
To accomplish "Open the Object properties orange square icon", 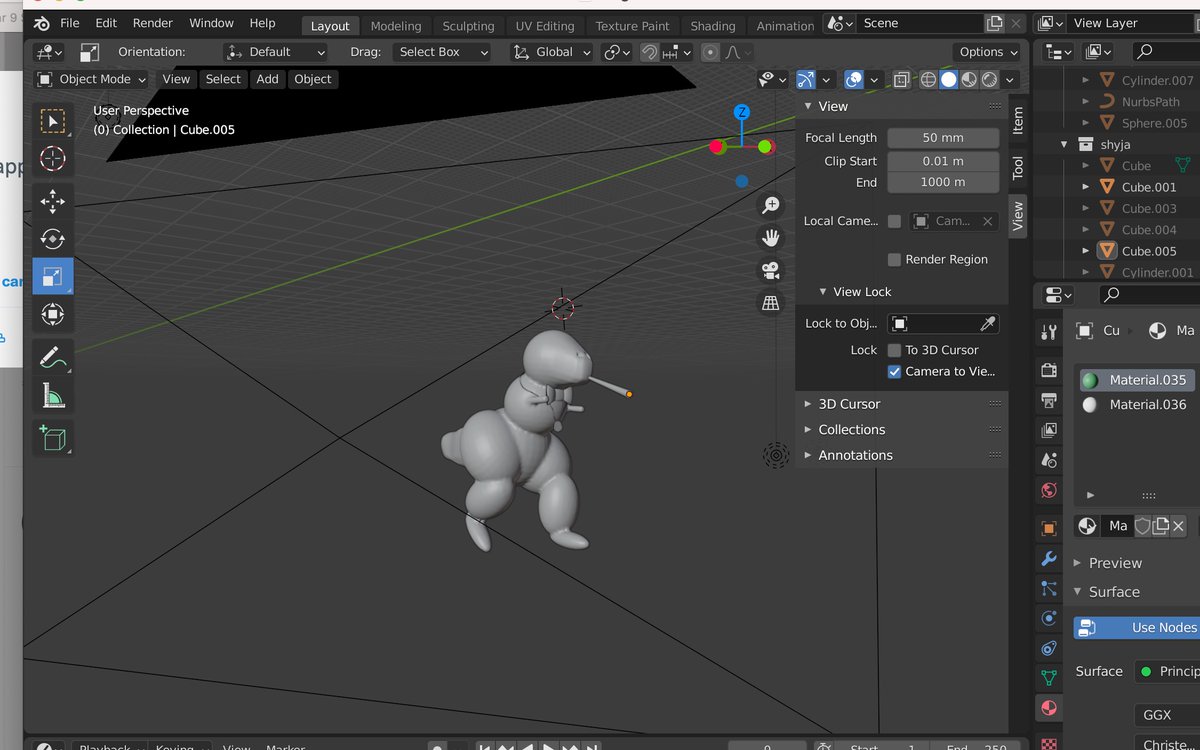I will pyautogui.click(x=1049, y=528).
